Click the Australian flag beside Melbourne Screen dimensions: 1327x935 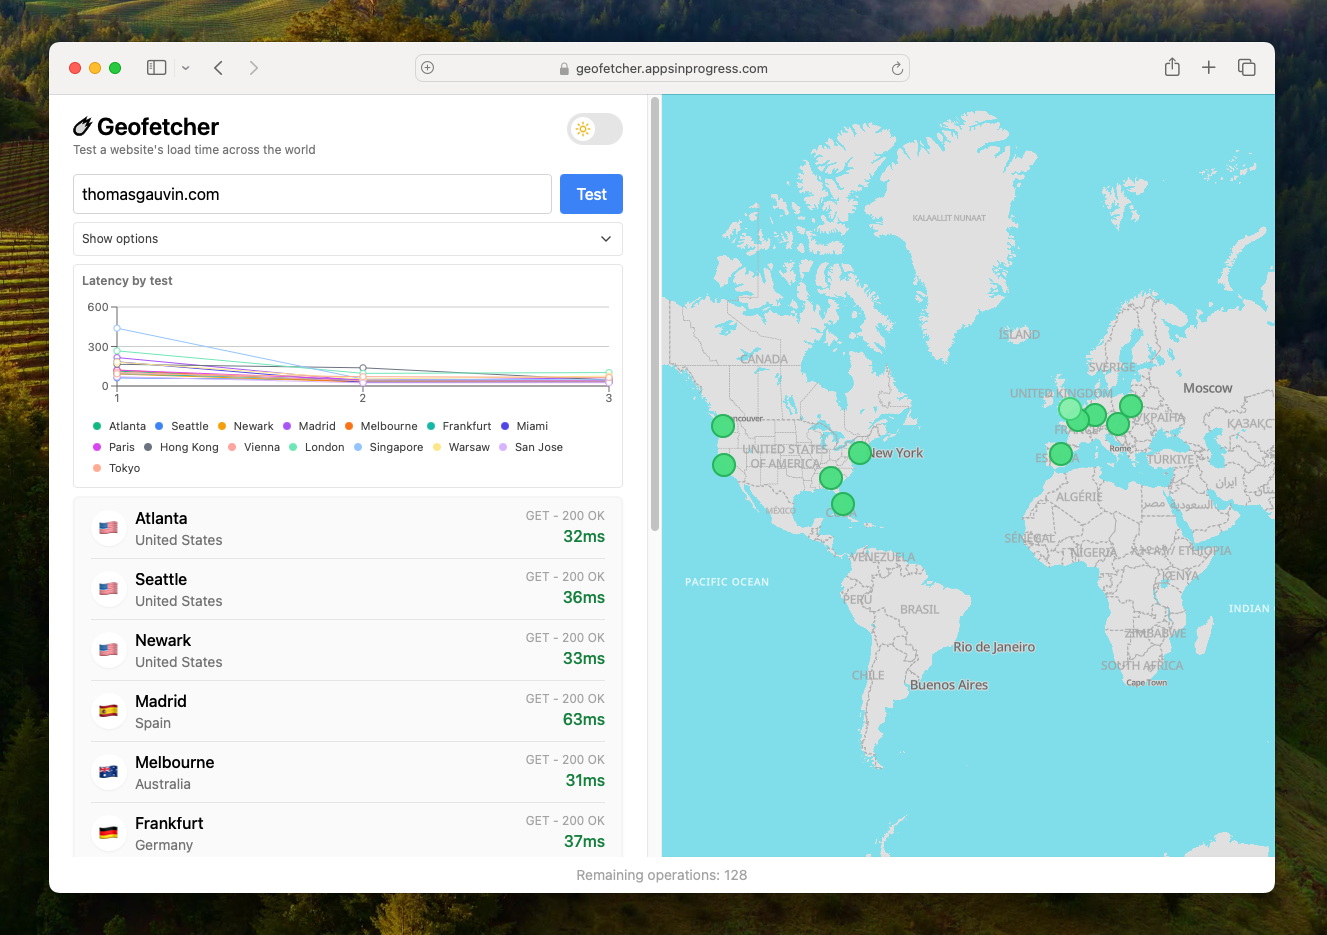click(x=108, y=771)
